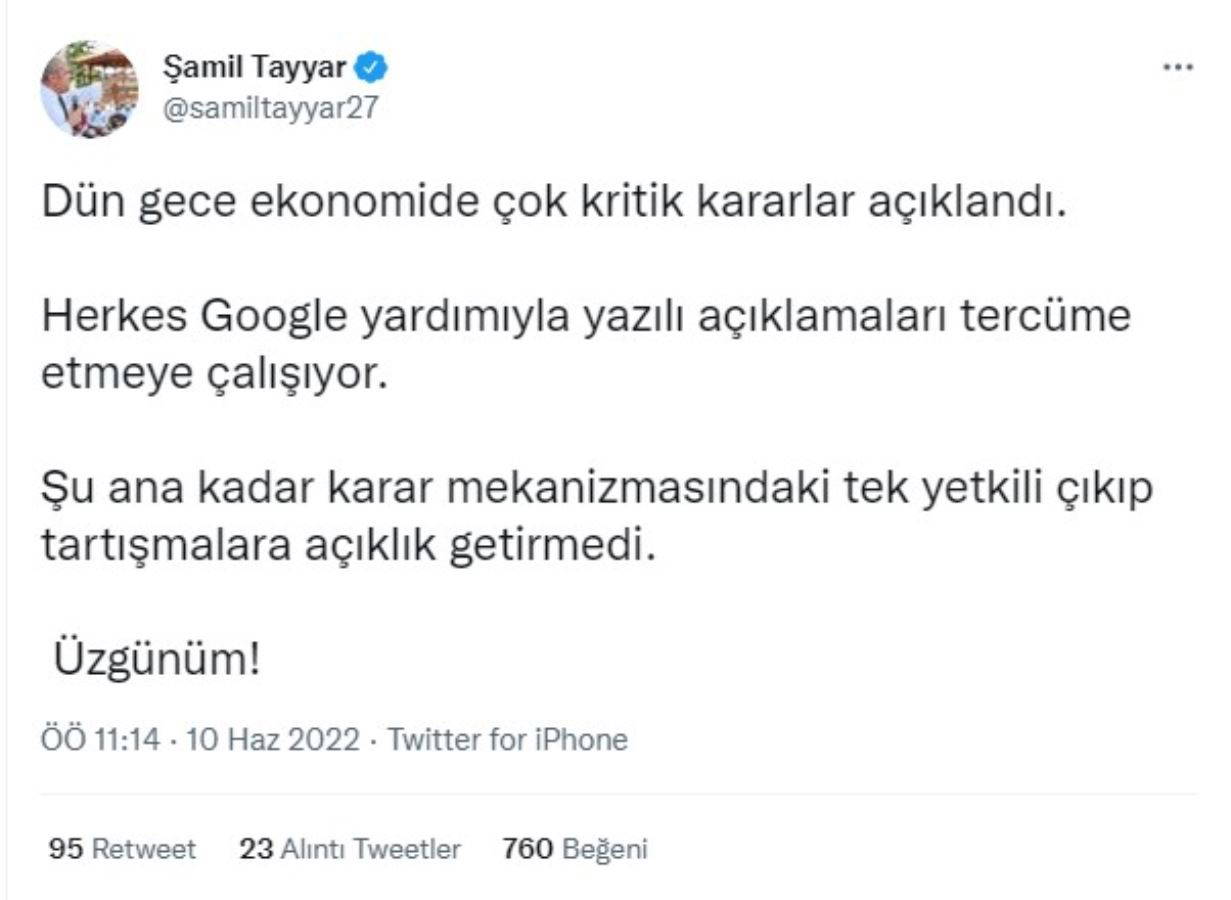This screenshot has width=1231, height=900.
Task: Open Şamil Tayyar's profile picture
Action: [89, 89]
